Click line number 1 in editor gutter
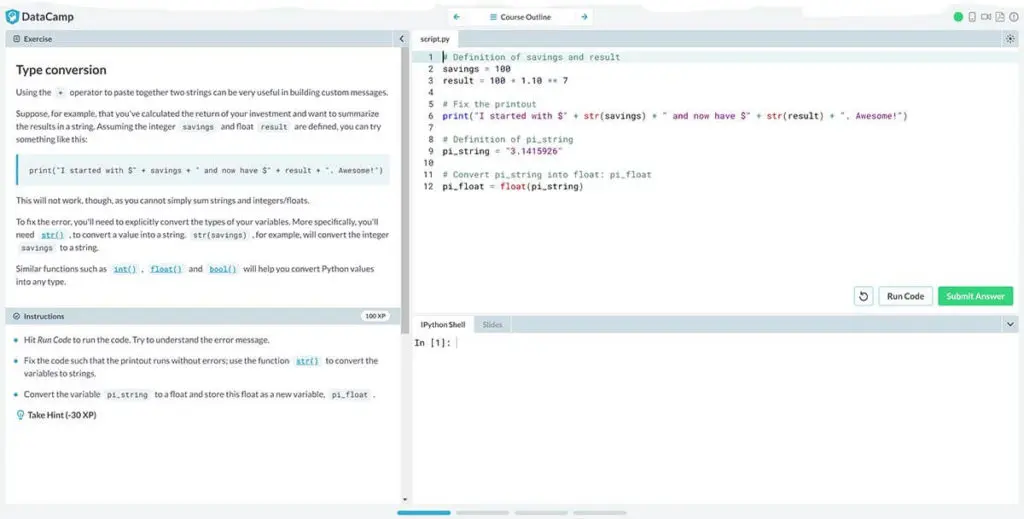Screen dimensions: 1024x519 (x=430, y=57)
